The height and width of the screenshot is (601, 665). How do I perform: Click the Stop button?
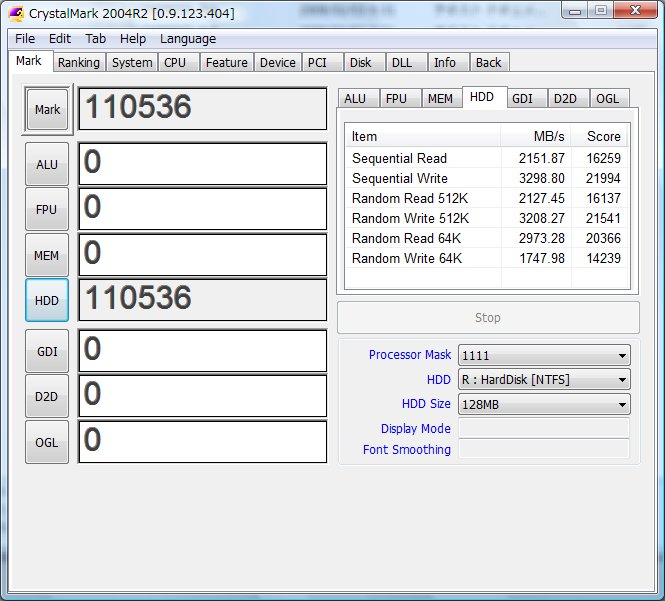point(488,318)
